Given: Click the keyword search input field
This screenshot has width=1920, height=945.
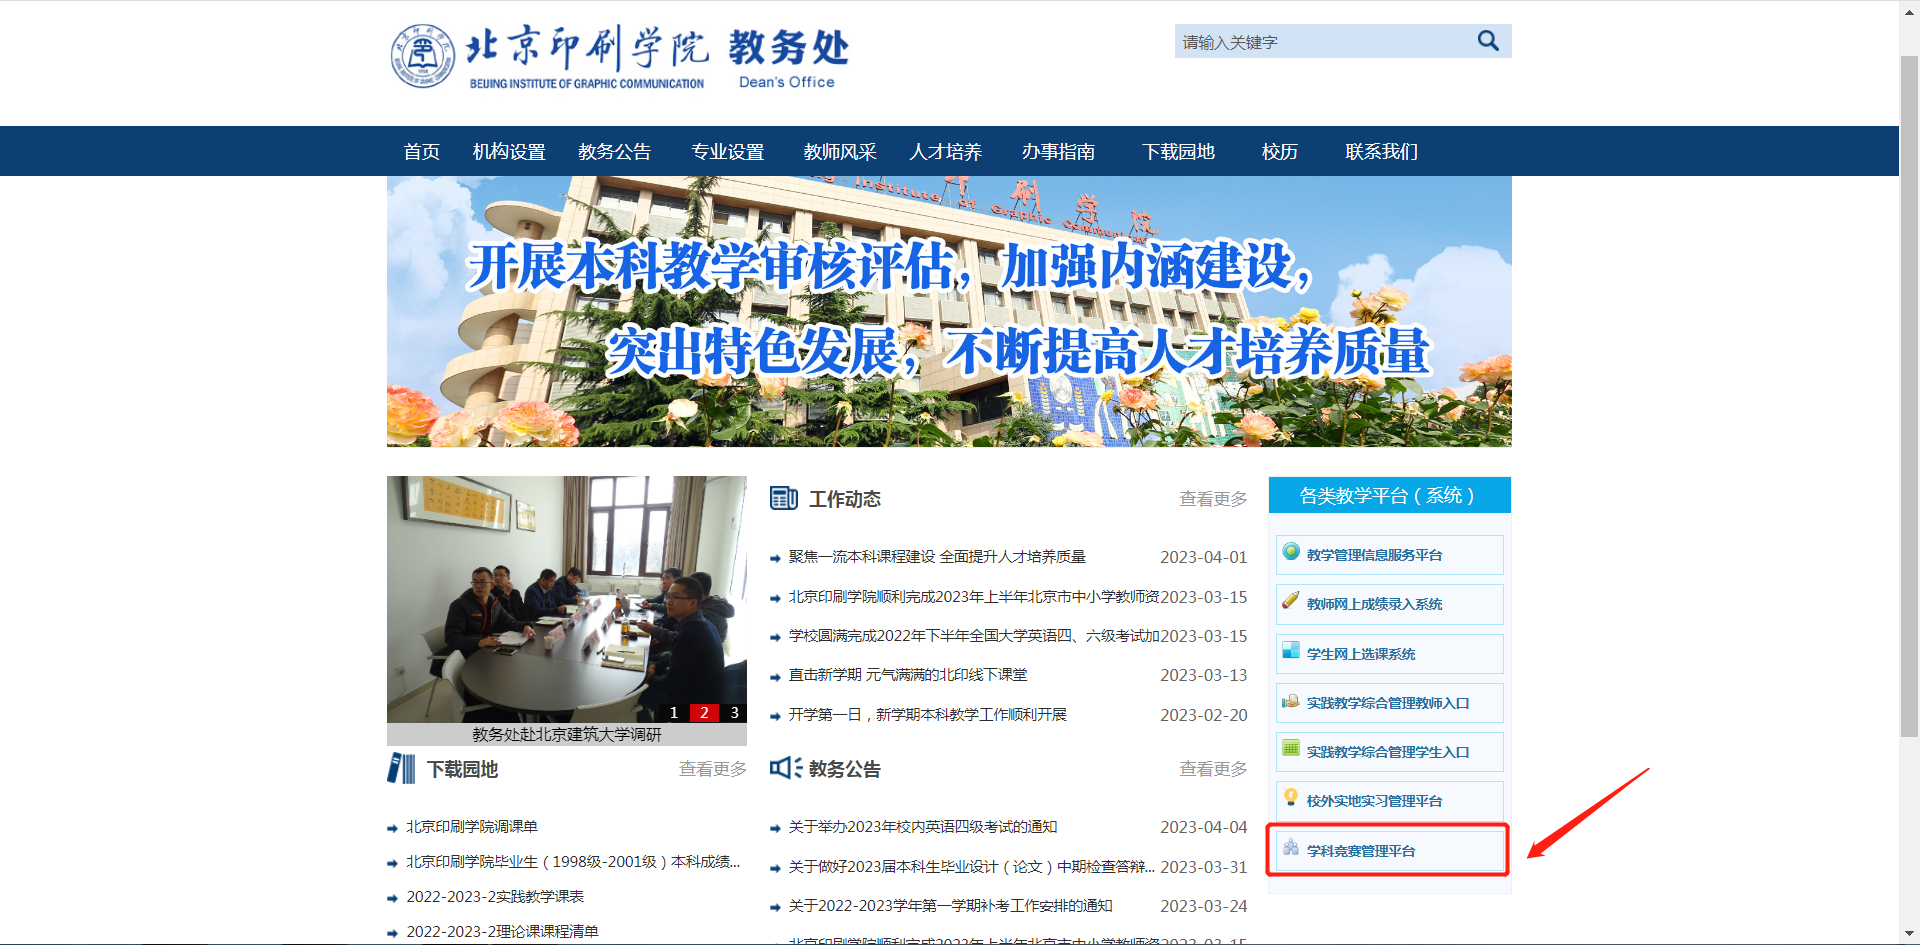Looking at the screenshot, I should [x=1320, y=42].
